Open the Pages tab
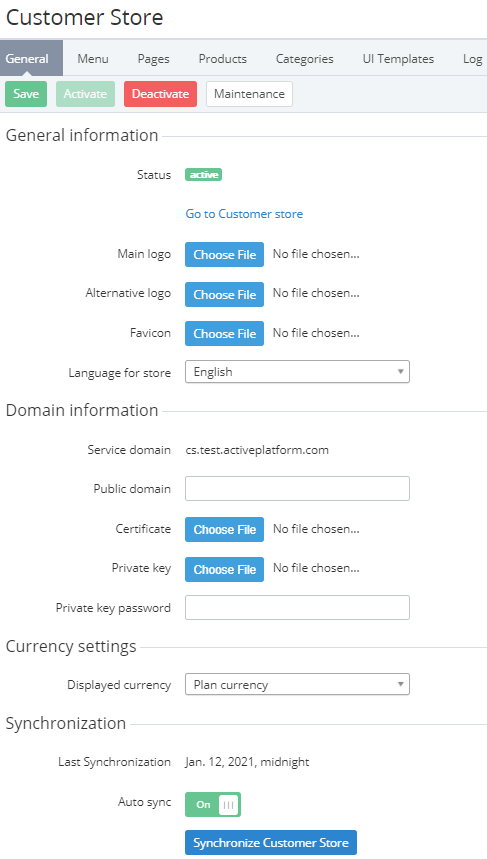This screenshot has width=487, height=859. click(x=153, y=59)
